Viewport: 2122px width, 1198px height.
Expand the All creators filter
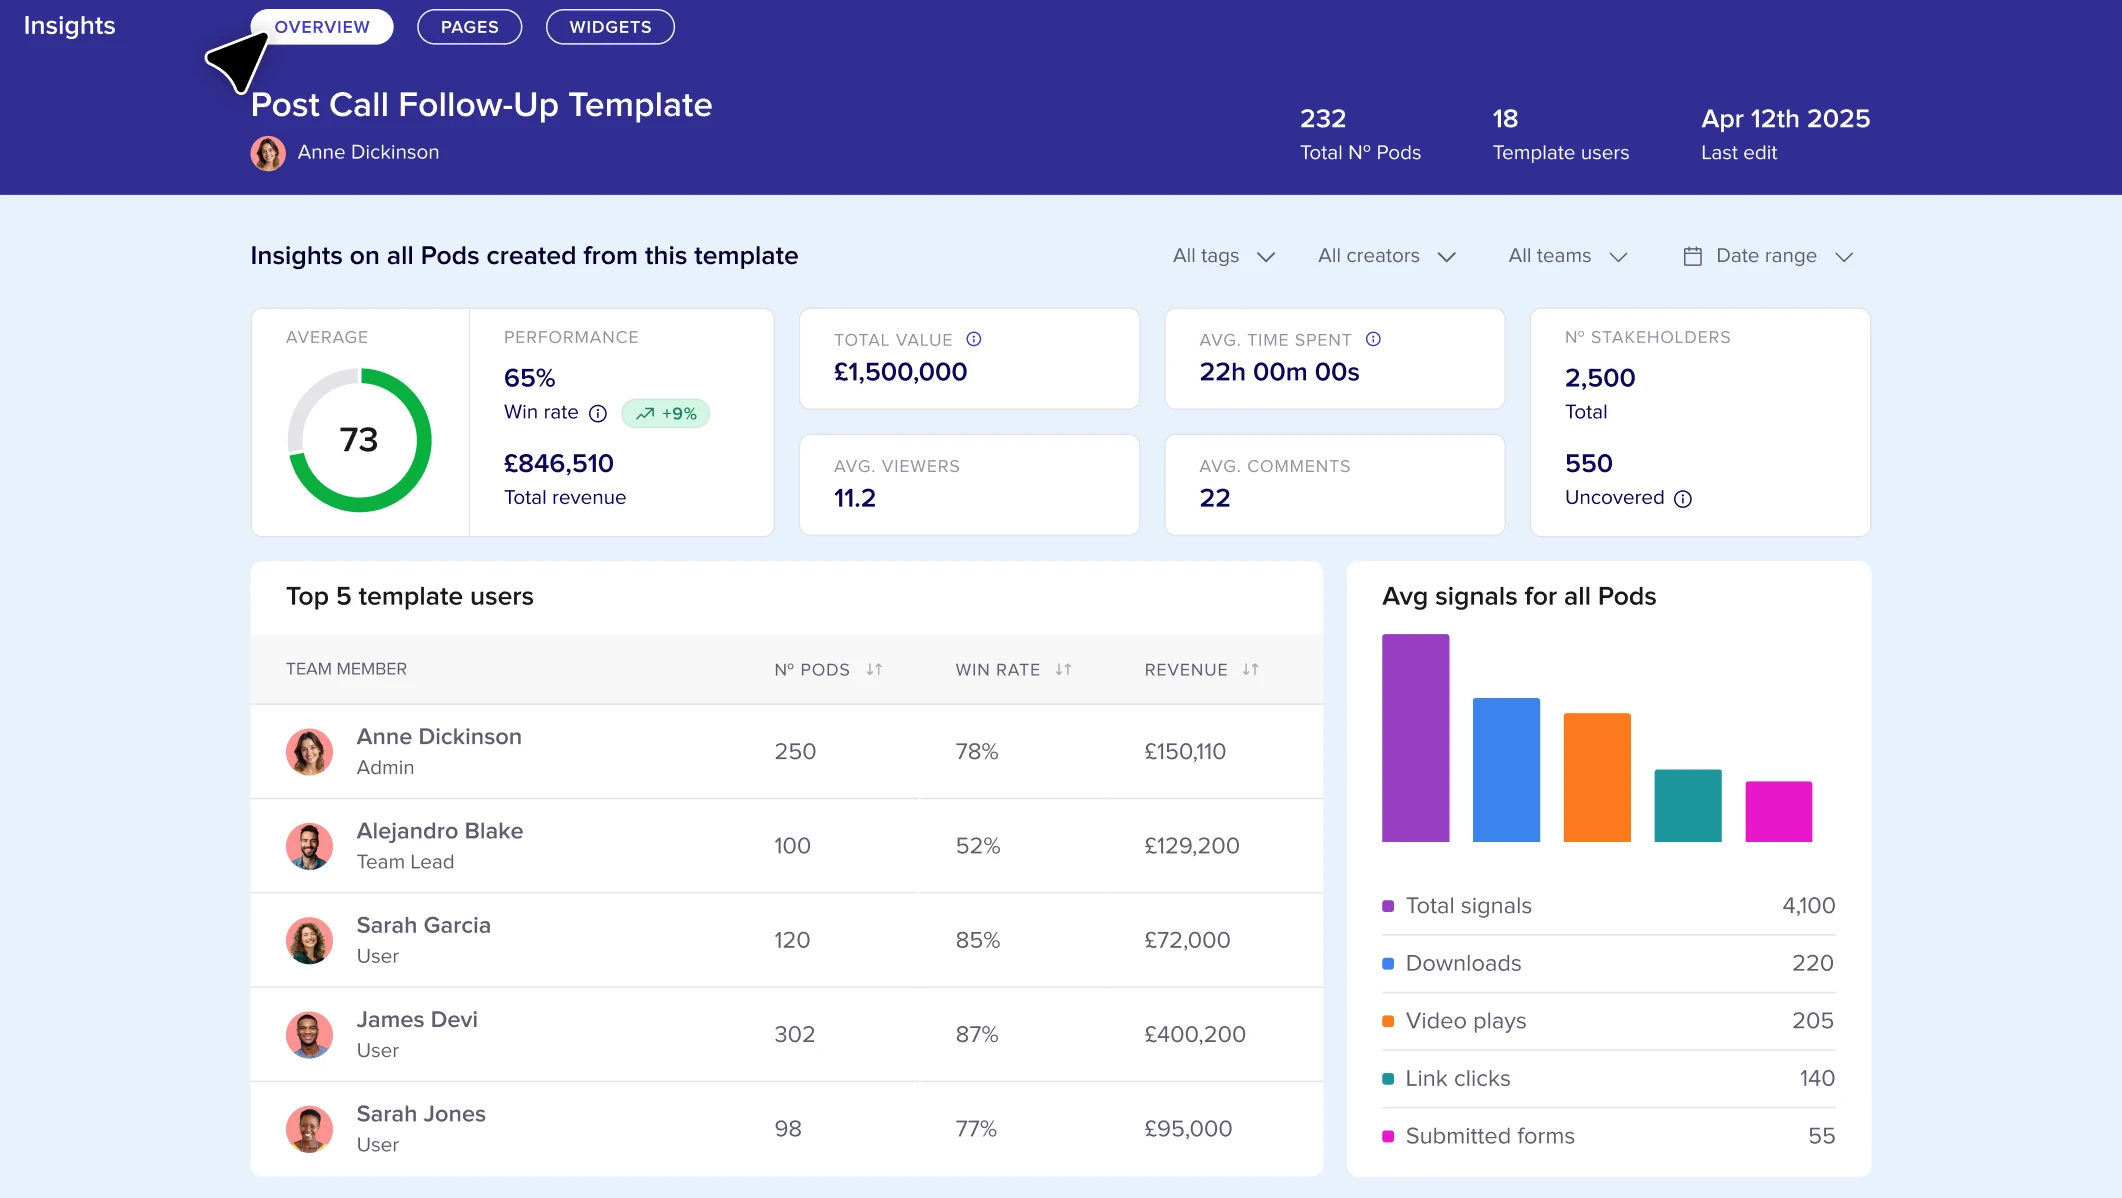pyautogui.click(x=1386, y=256)
